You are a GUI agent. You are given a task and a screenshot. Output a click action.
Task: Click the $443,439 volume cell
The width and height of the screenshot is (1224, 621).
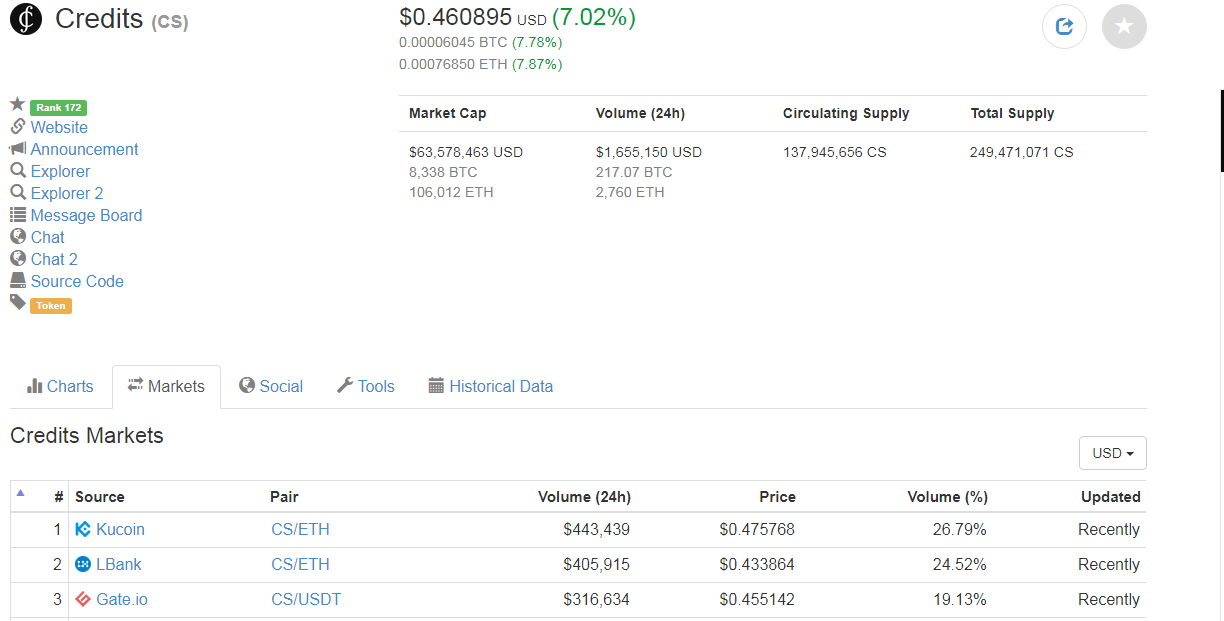(596, 529)
